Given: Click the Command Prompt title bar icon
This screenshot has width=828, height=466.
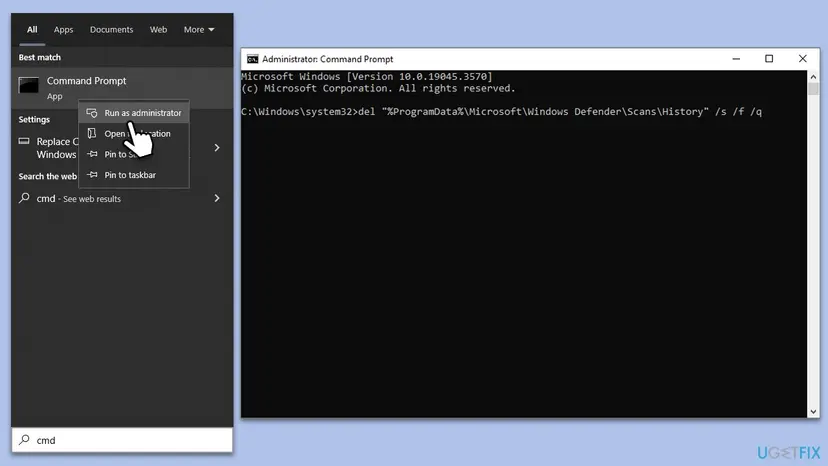Looking at the screenshot, I should pyautogui.click(x=252, y=59).
